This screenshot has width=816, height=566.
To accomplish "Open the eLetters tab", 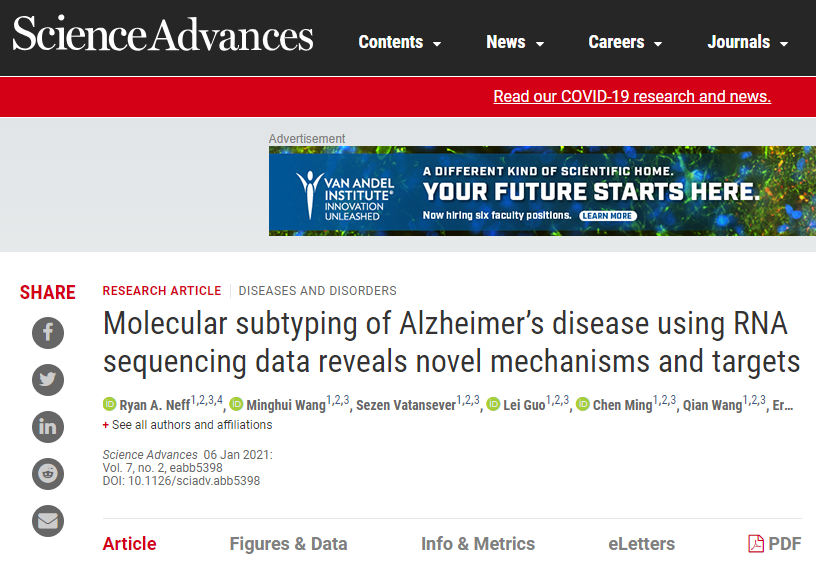I will pyautogui.click(x=641, y=544).
